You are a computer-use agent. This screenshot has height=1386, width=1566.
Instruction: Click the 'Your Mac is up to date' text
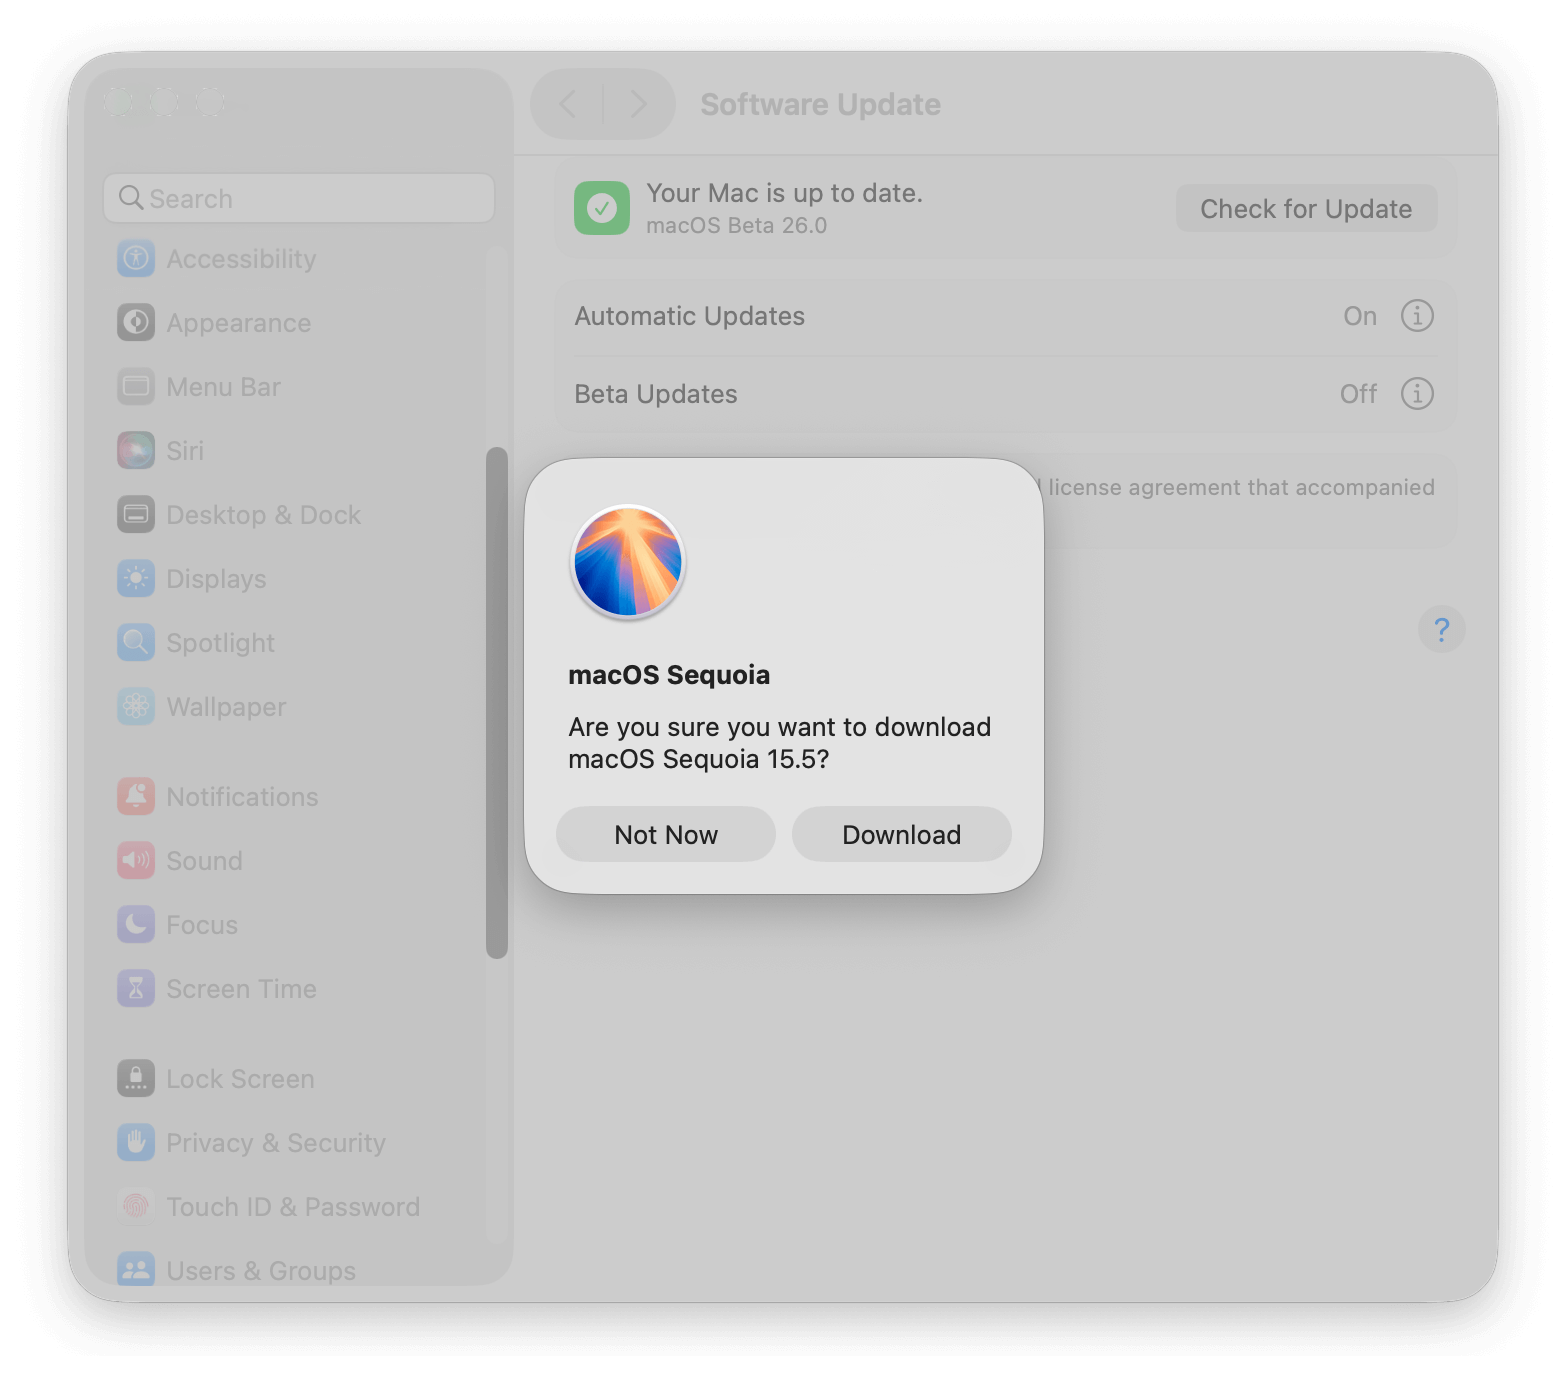tap(784, 192)
